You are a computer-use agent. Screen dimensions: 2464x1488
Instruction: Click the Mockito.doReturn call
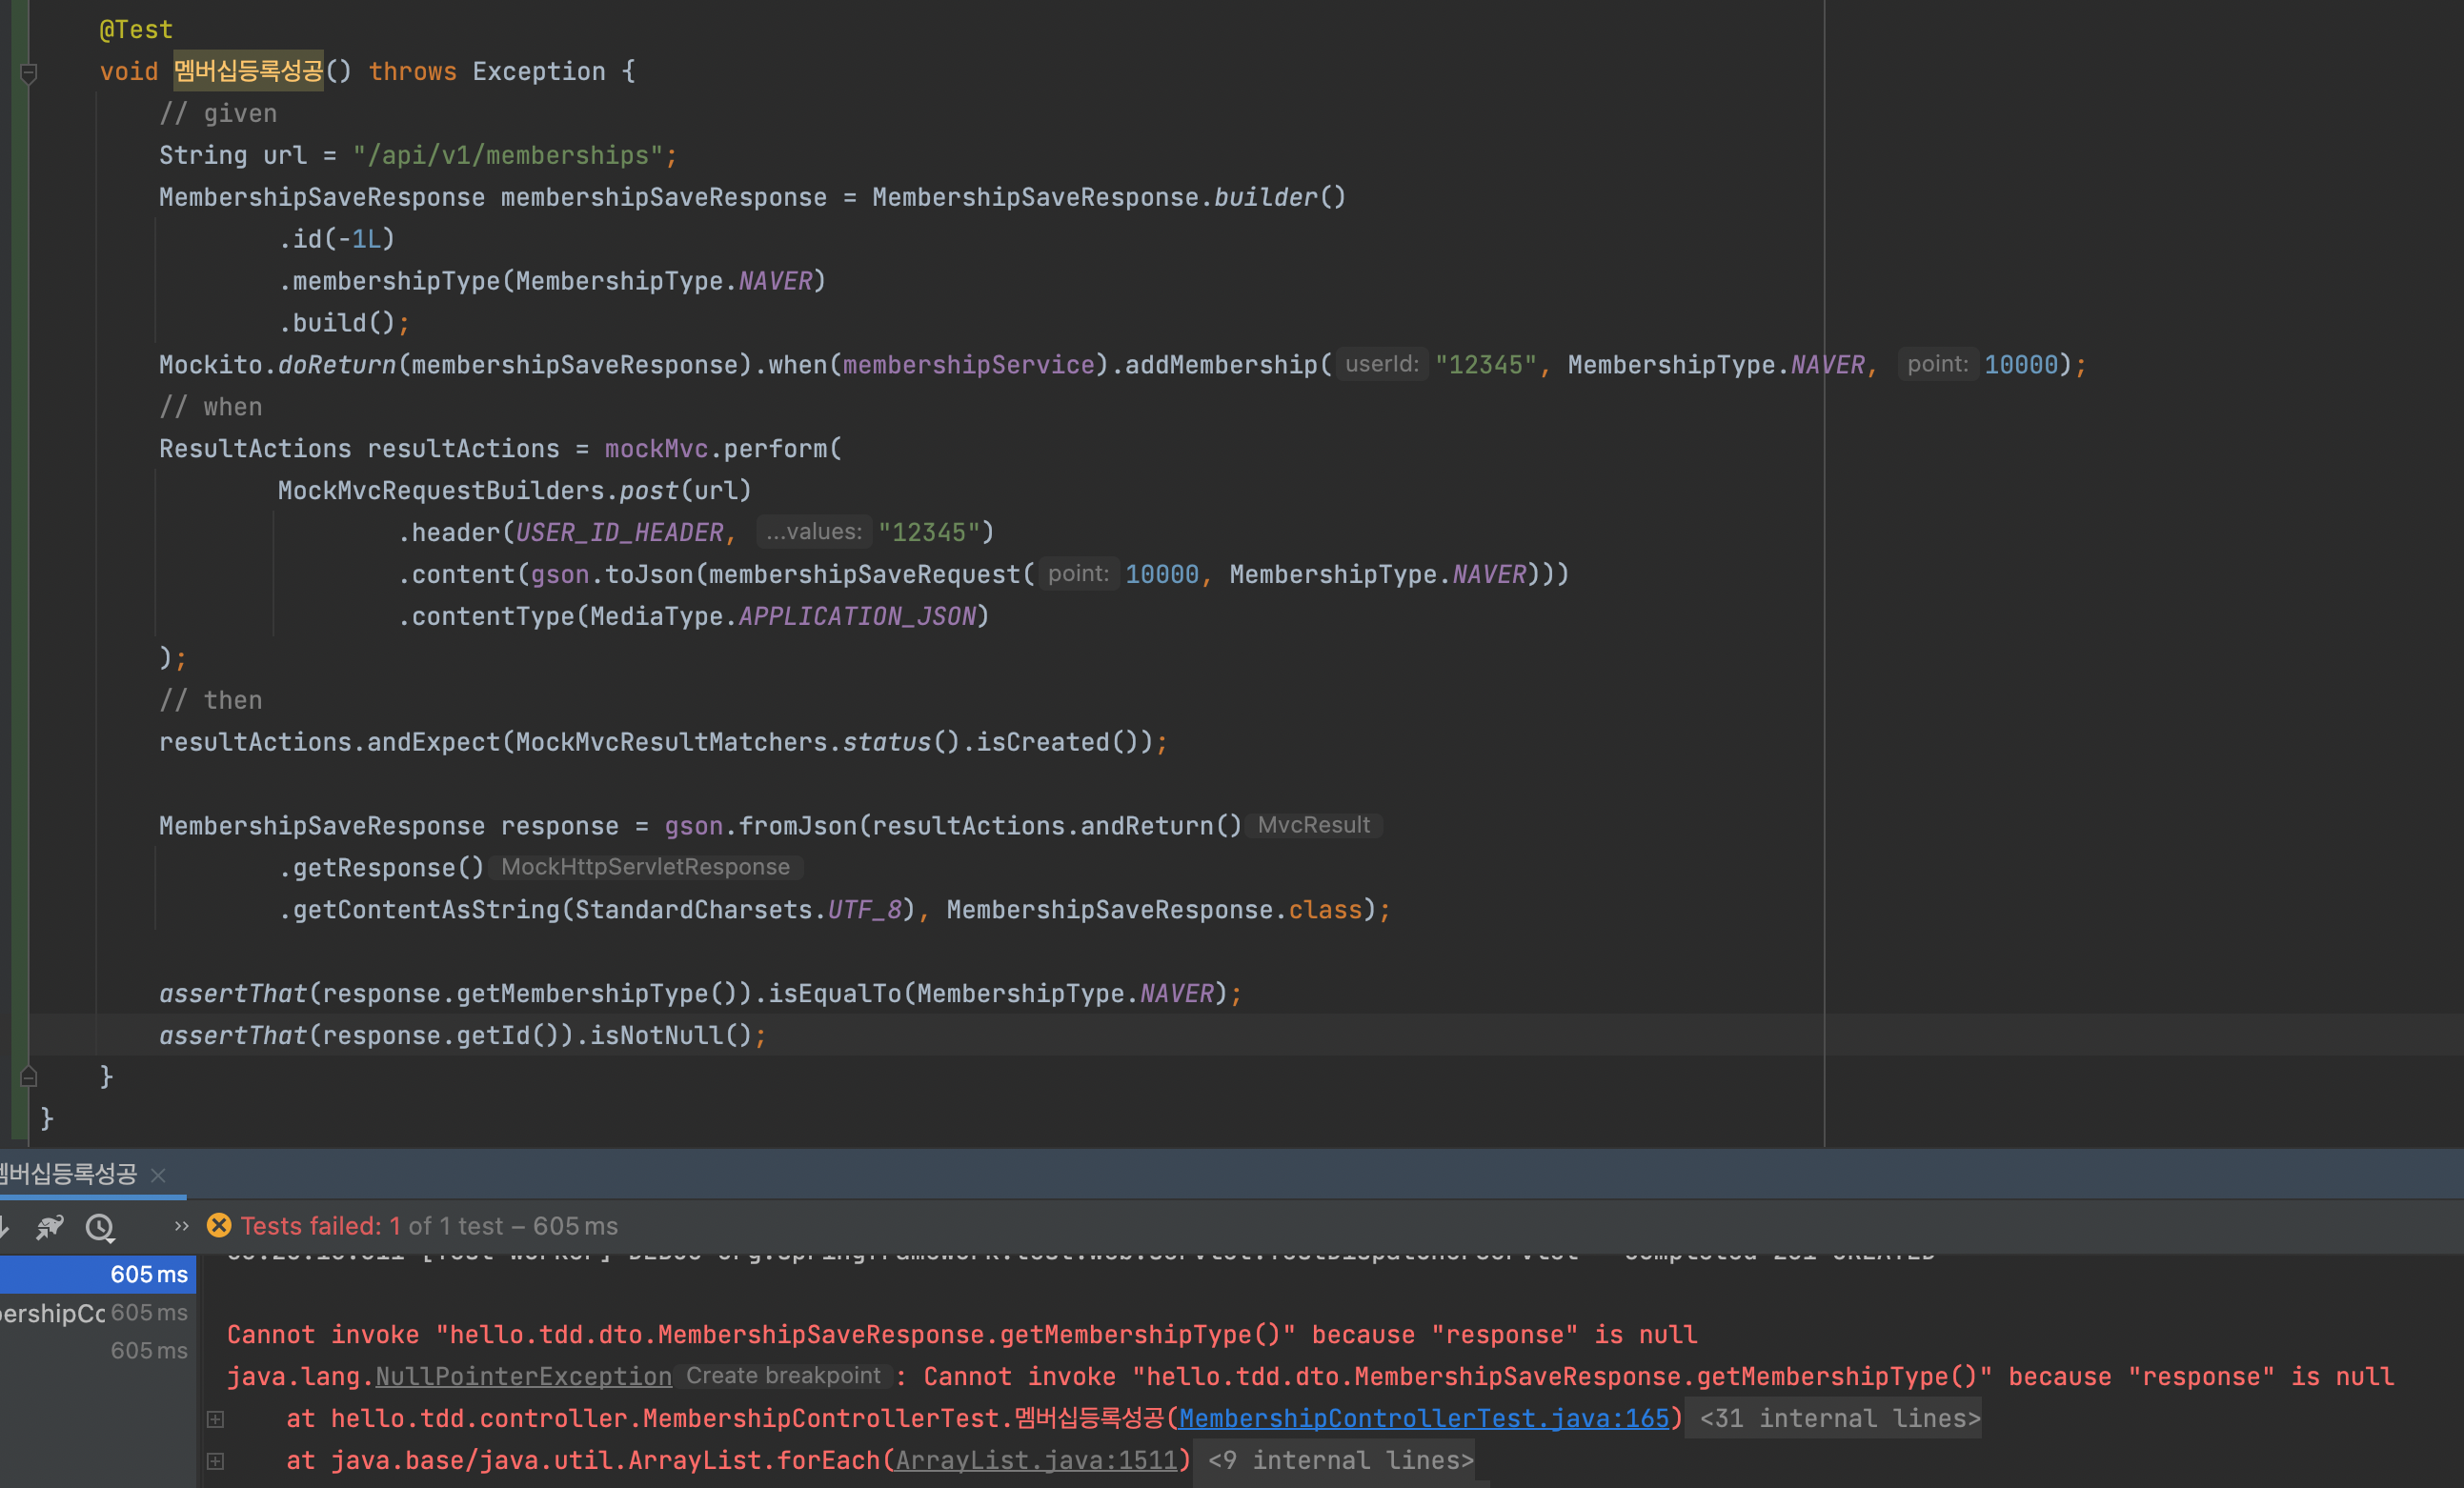point(278,365)
